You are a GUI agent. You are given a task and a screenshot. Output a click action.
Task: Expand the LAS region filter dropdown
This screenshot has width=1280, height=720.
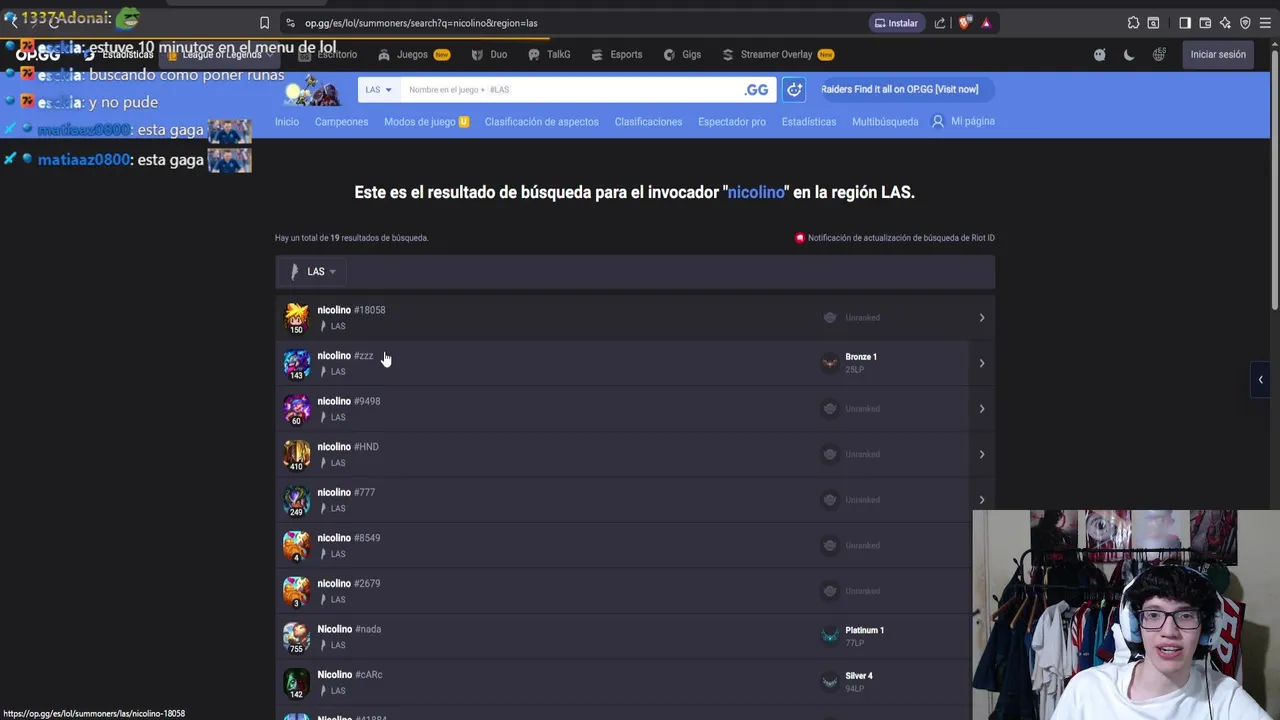pos(314,271)
